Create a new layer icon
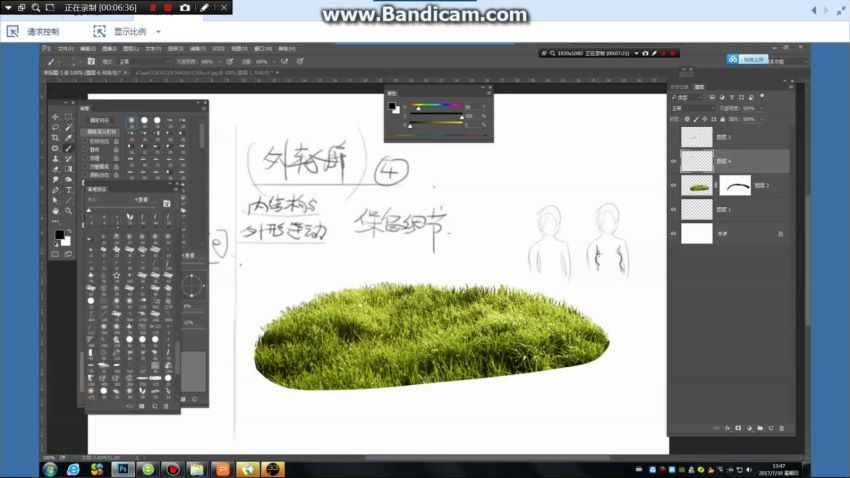Screen dimensions: 850x478 tap(771, 428)
